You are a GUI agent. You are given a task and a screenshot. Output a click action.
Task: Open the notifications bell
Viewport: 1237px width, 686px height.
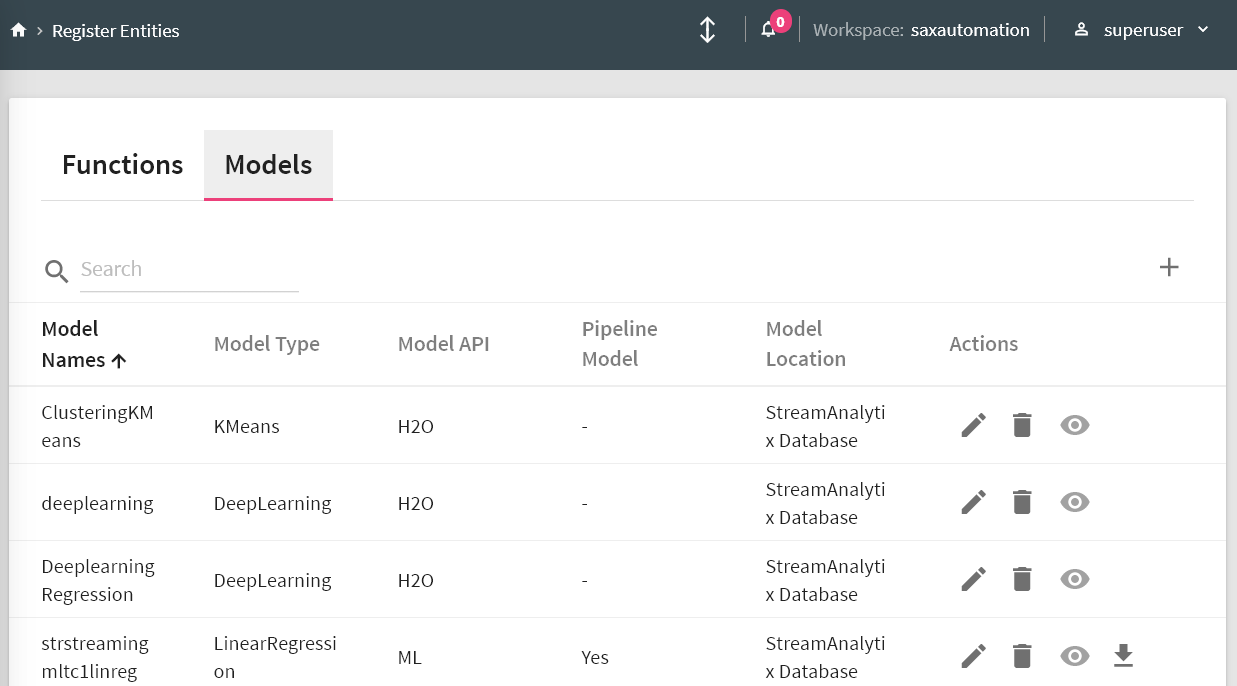click(x=768, y=30)
